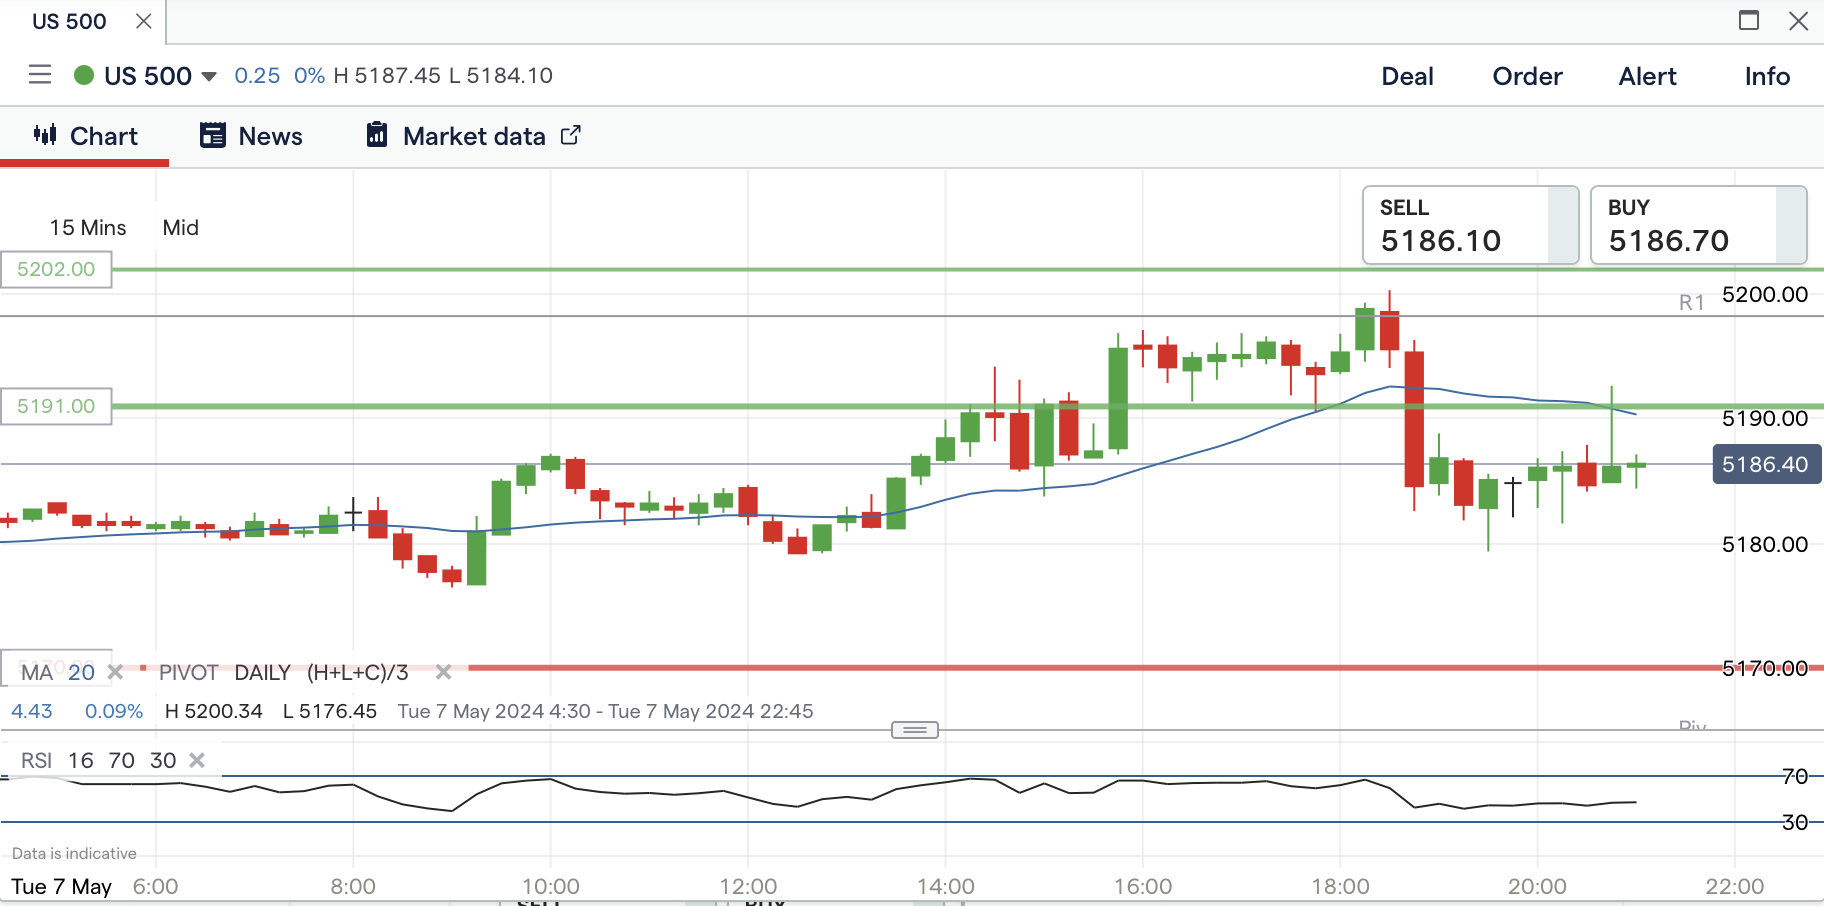The height and width of the screenshot is (906, 1824).
Task: Click the Market data clipboard icon
Action: click(377, 135)
